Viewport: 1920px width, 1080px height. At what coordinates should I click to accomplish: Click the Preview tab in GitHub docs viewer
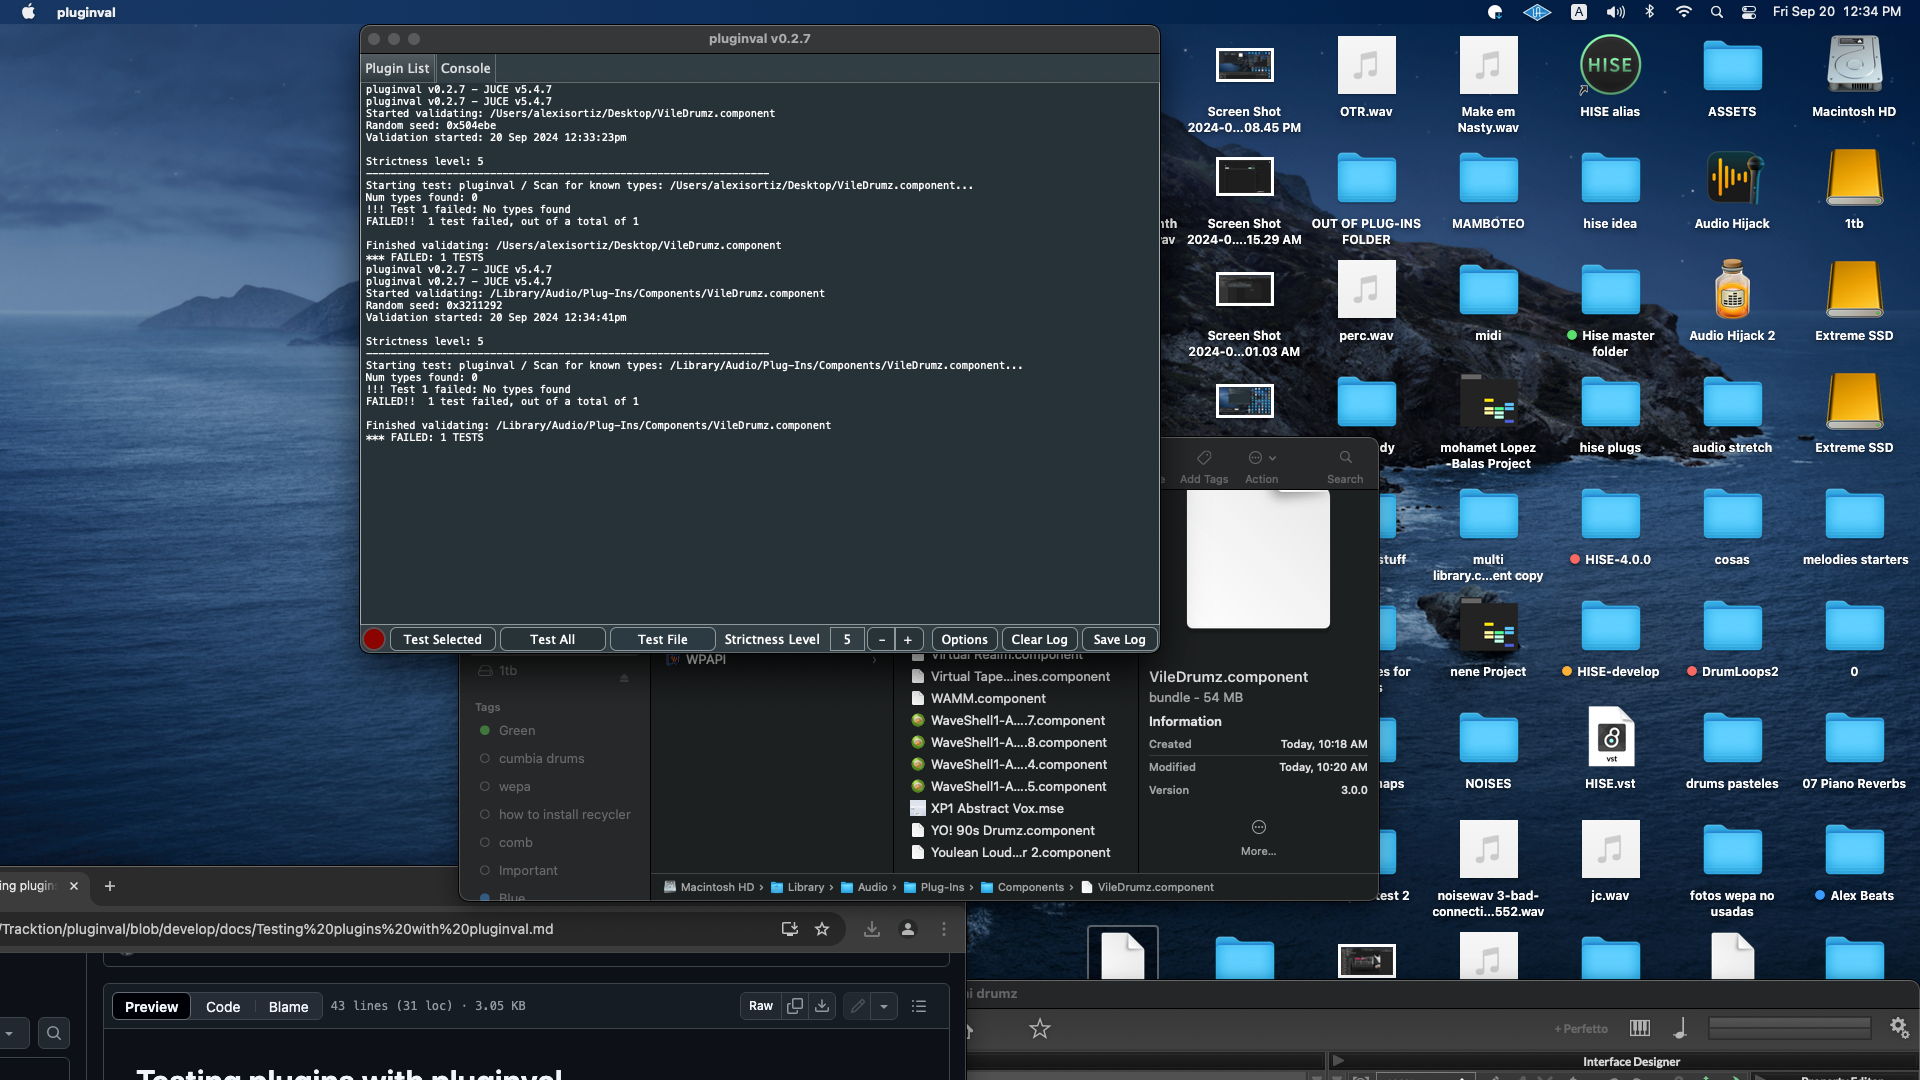pyautogui.click(x=150, y=1005)
